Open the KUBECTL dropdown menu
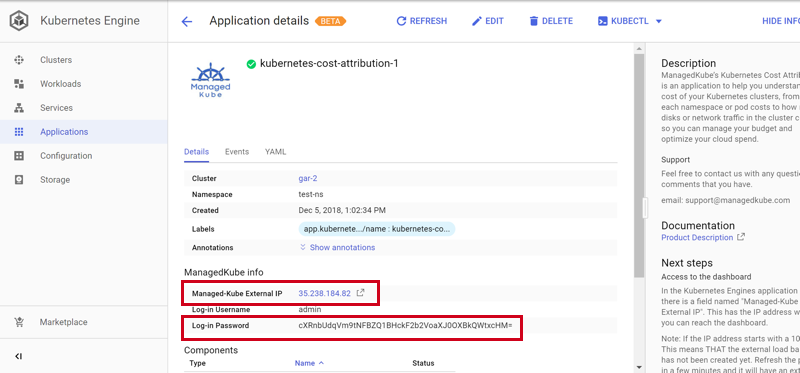The image size is (800, 373). 630,21
